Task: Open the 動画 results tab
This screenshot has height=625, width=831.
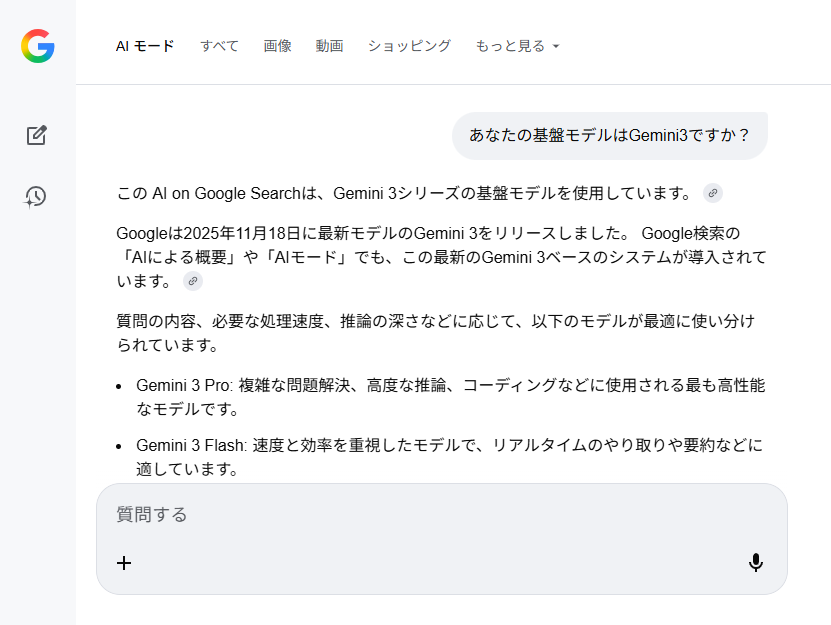Action: 329,46
